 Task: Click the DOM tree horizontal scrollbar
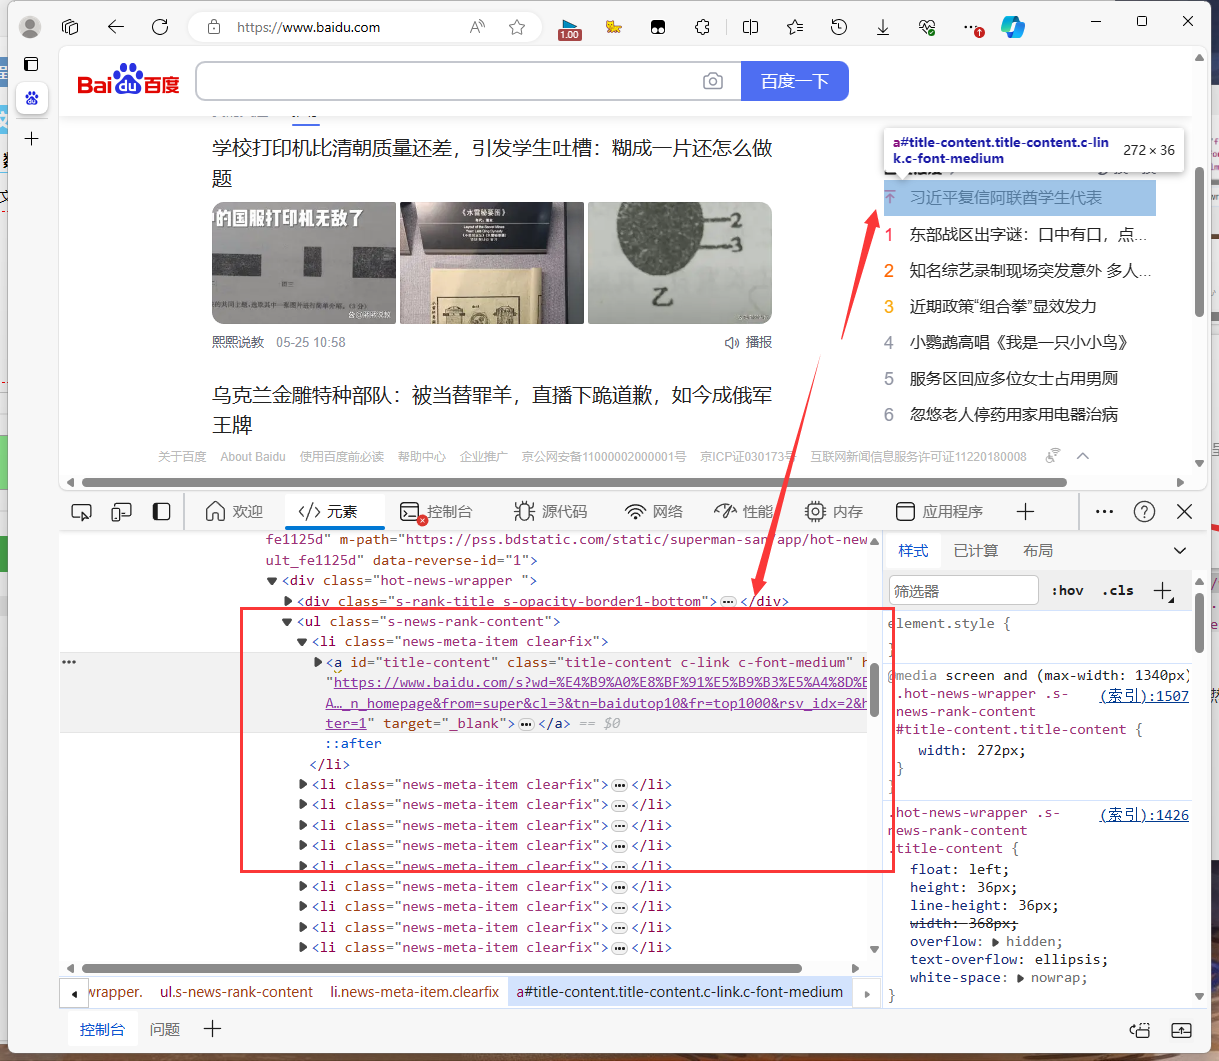(440, 968)
